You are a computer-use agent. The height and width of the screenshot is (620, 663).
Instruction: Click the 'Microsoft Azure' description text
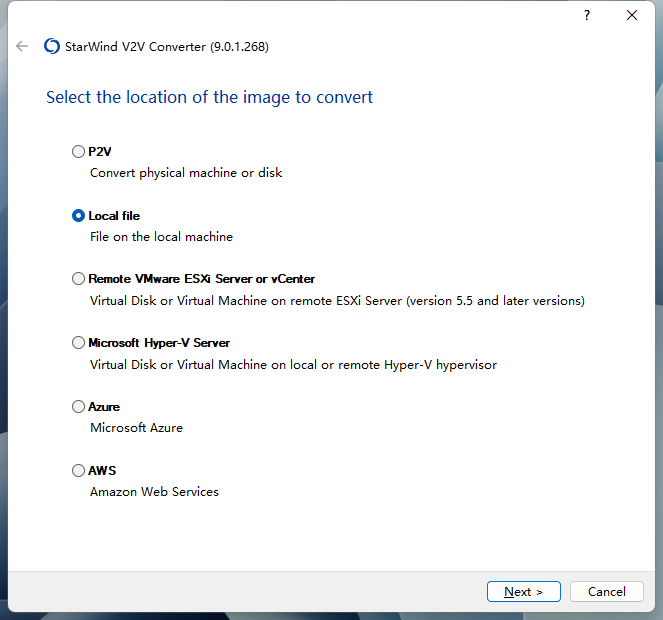click(136, 428)
